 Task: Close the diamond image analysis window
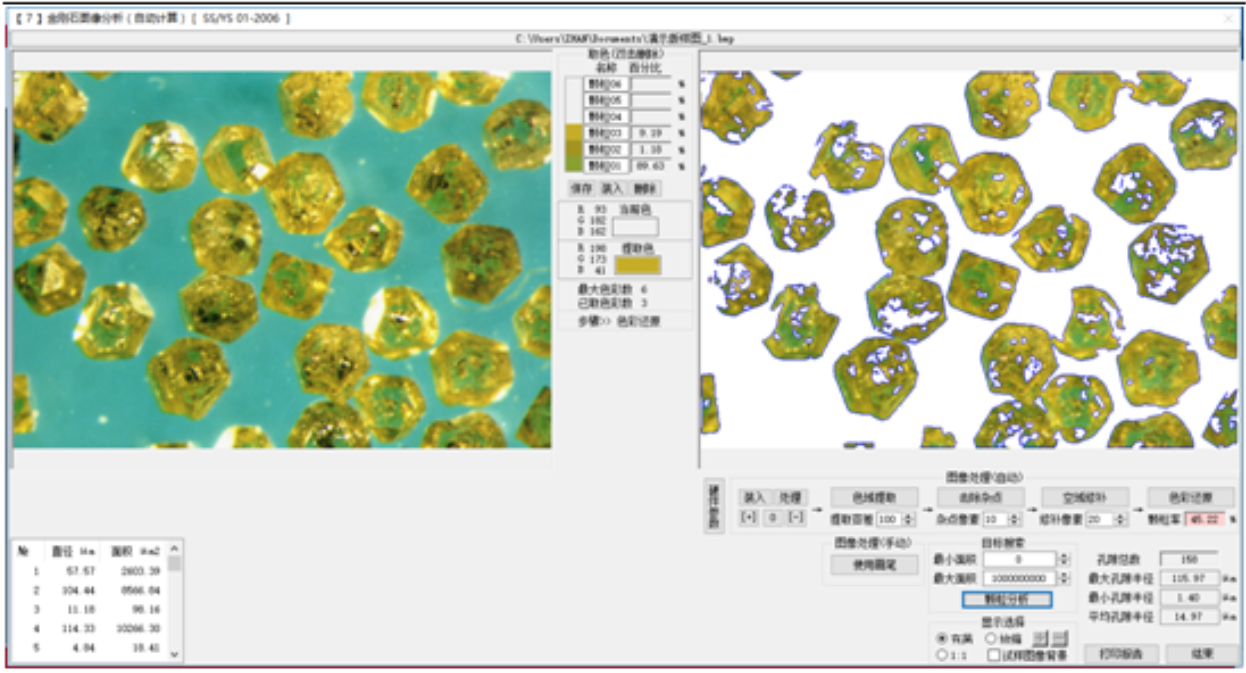(1229, 19)
